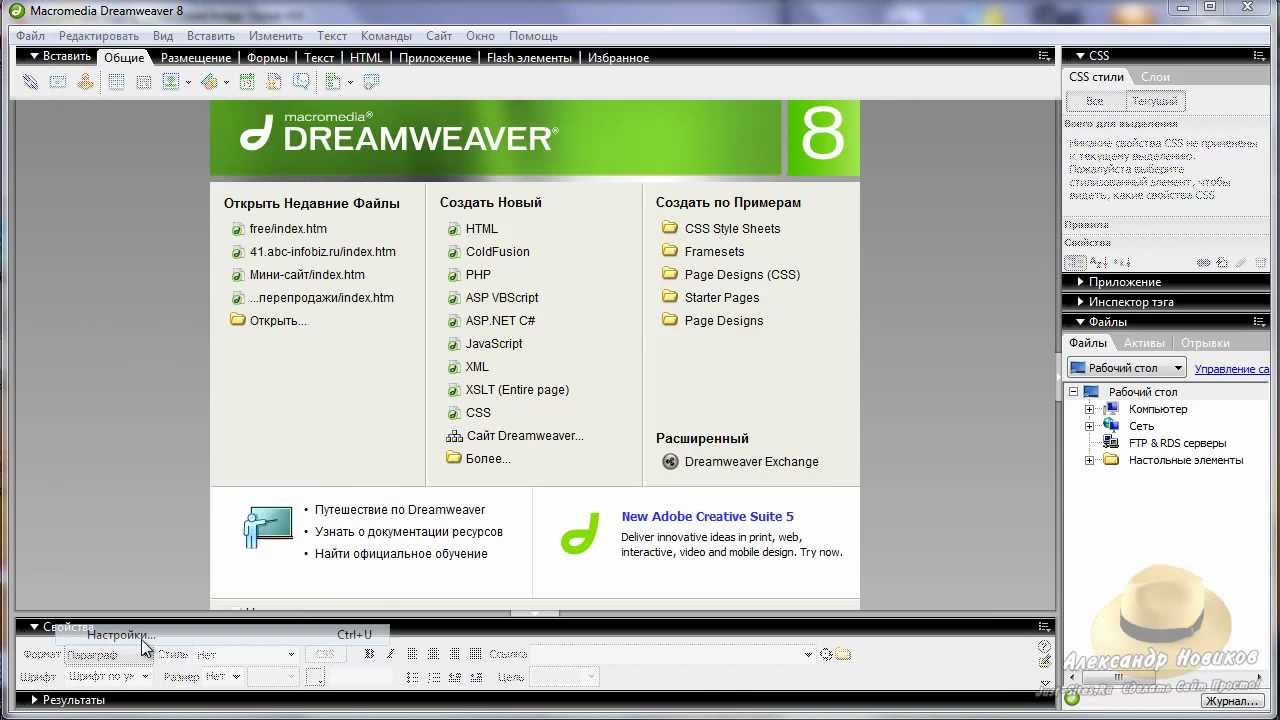Expand the Сеть tree node
The width and height of the screenshot is (1280, 720).
(x=1090, y=426)
